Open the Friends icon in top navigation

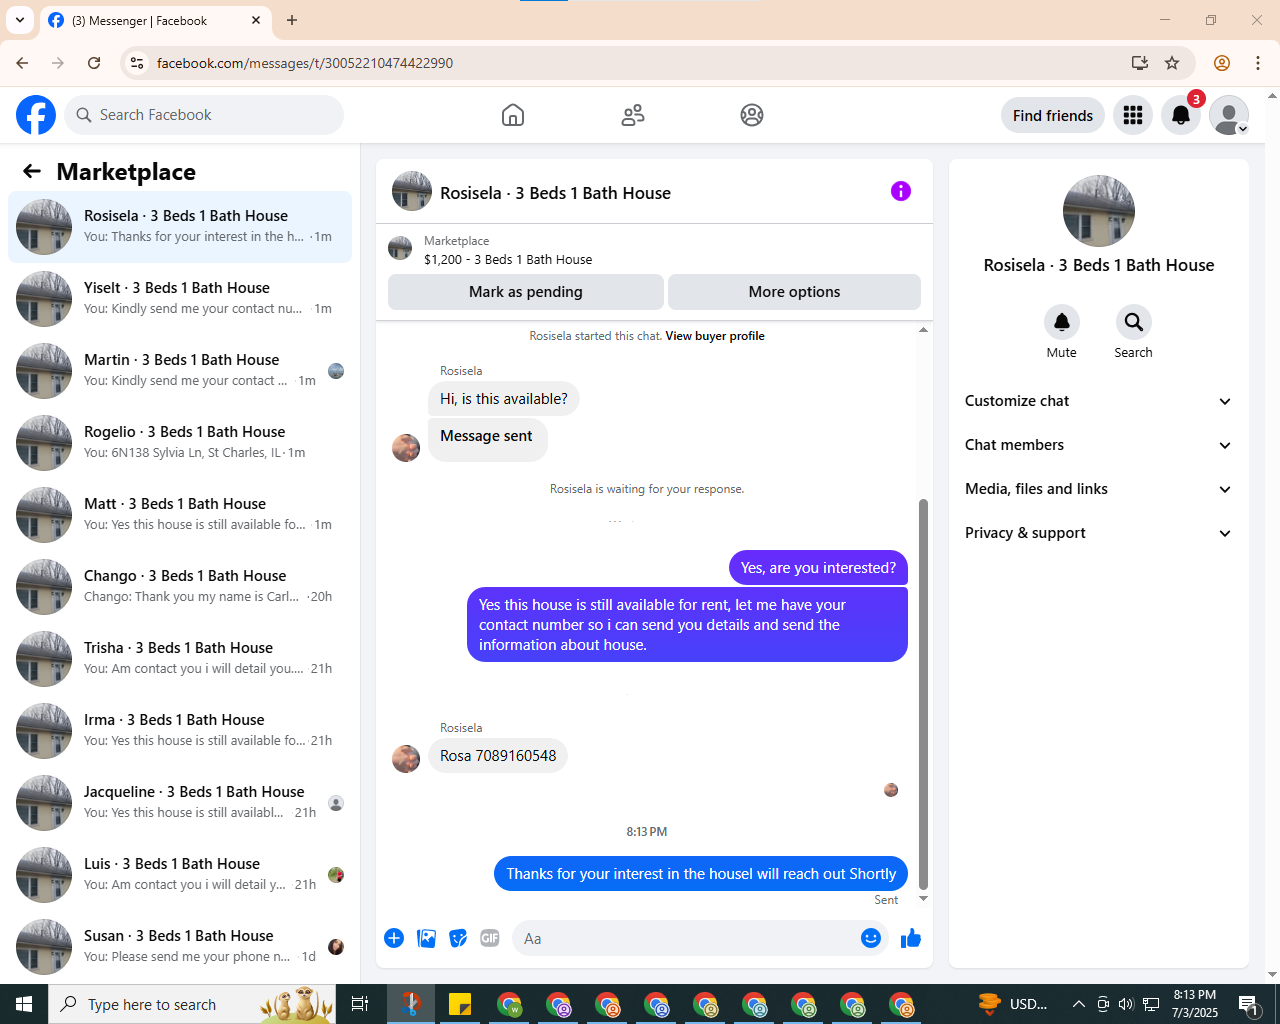[633, 115]
